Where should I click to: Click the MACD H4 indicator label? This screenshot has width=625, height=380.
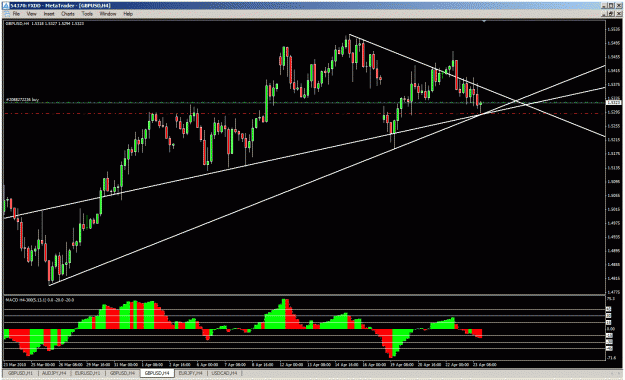(x=39, y=300)
